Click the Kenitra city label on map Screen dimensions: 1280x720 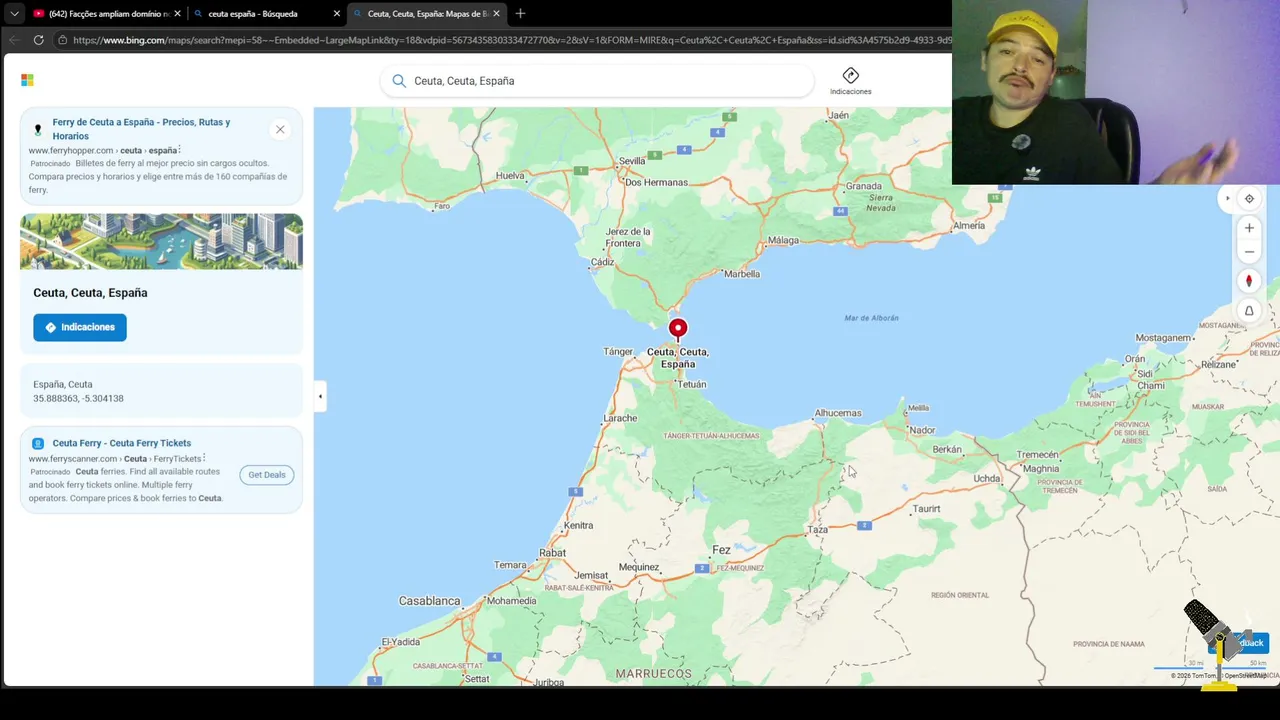coord(578,525)
